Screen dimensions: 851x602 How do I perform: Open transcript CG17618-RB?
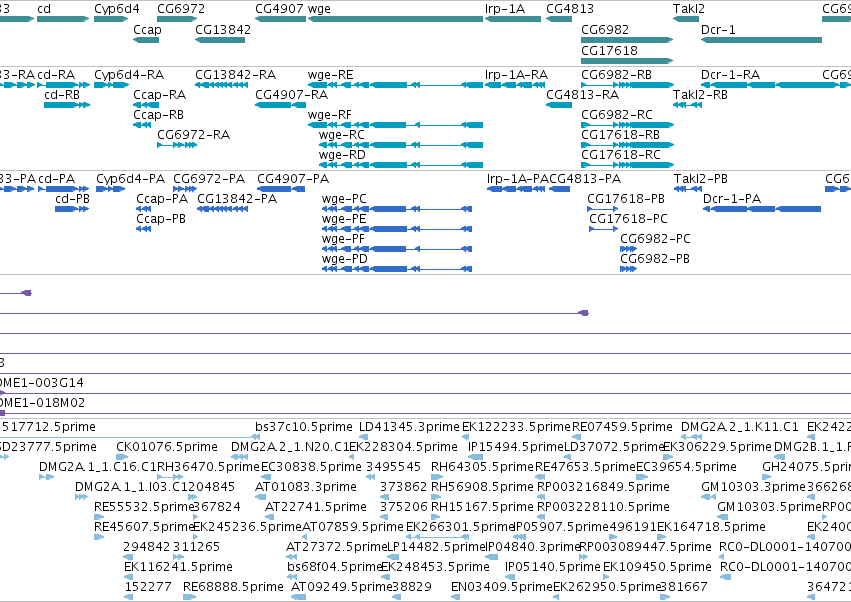pos(620,135)
